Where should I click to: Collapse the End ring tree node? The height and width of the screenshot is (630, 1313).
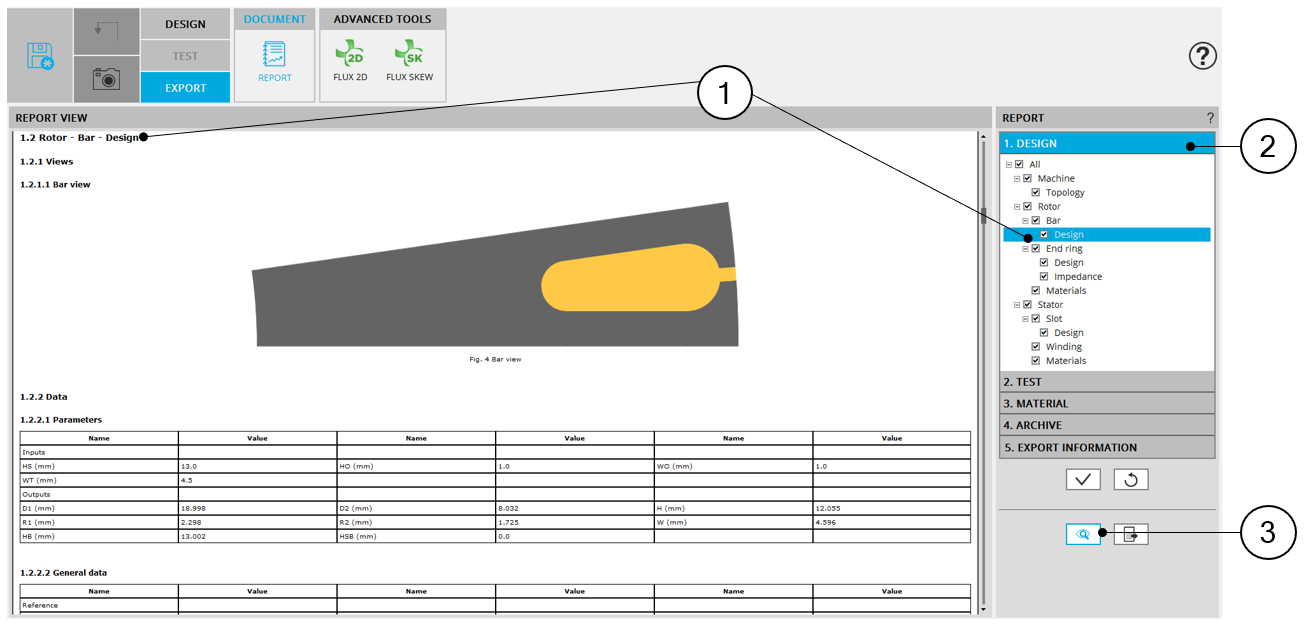coord(1025,249)
